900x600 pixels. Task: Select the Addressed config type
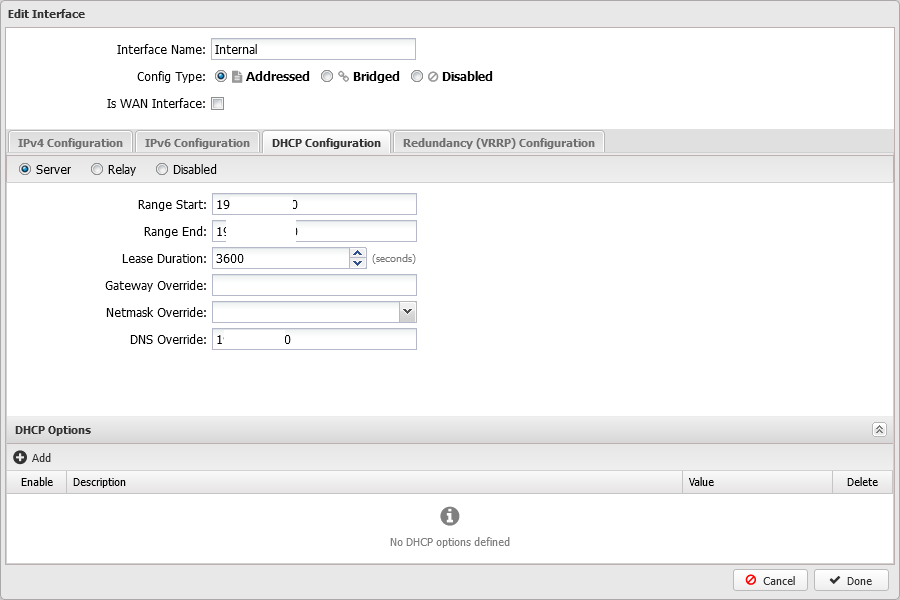pyautogui.click(x=221, y=77)
